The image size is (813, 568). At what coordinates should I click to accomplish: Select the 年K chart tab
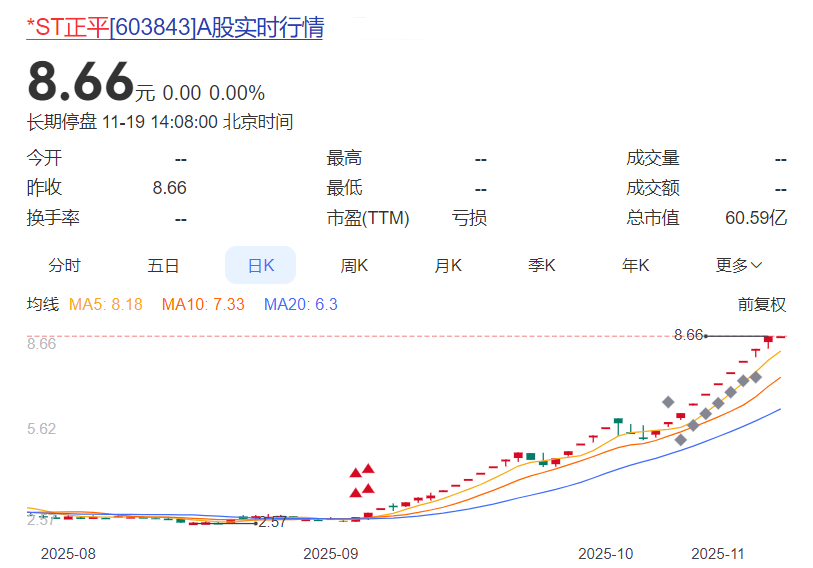click(635, 266)
